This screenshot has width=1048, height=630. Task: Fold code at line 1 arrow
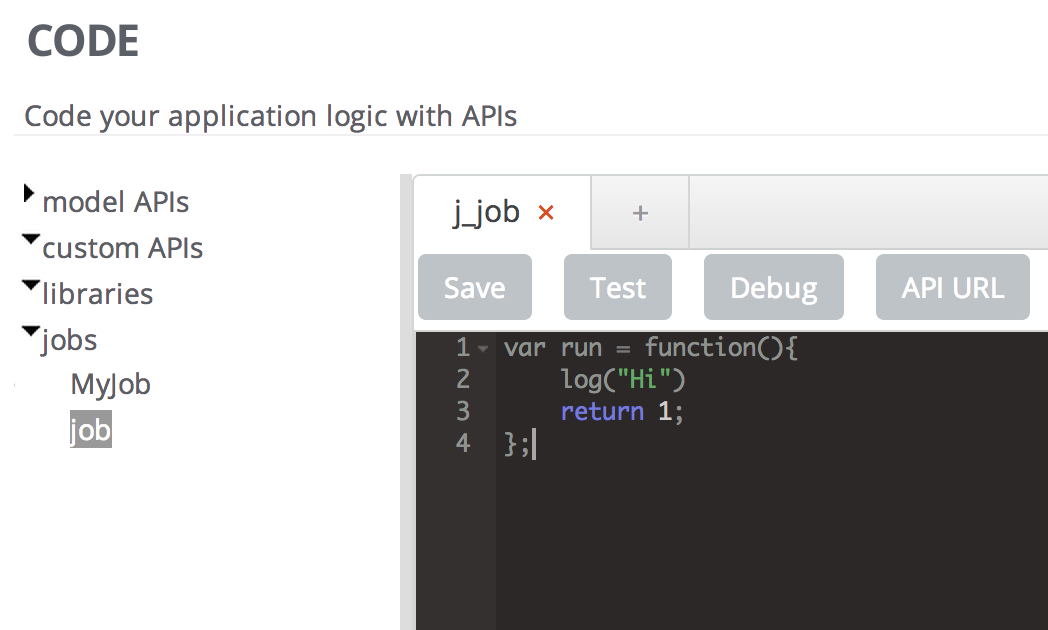tap(483, 348)
